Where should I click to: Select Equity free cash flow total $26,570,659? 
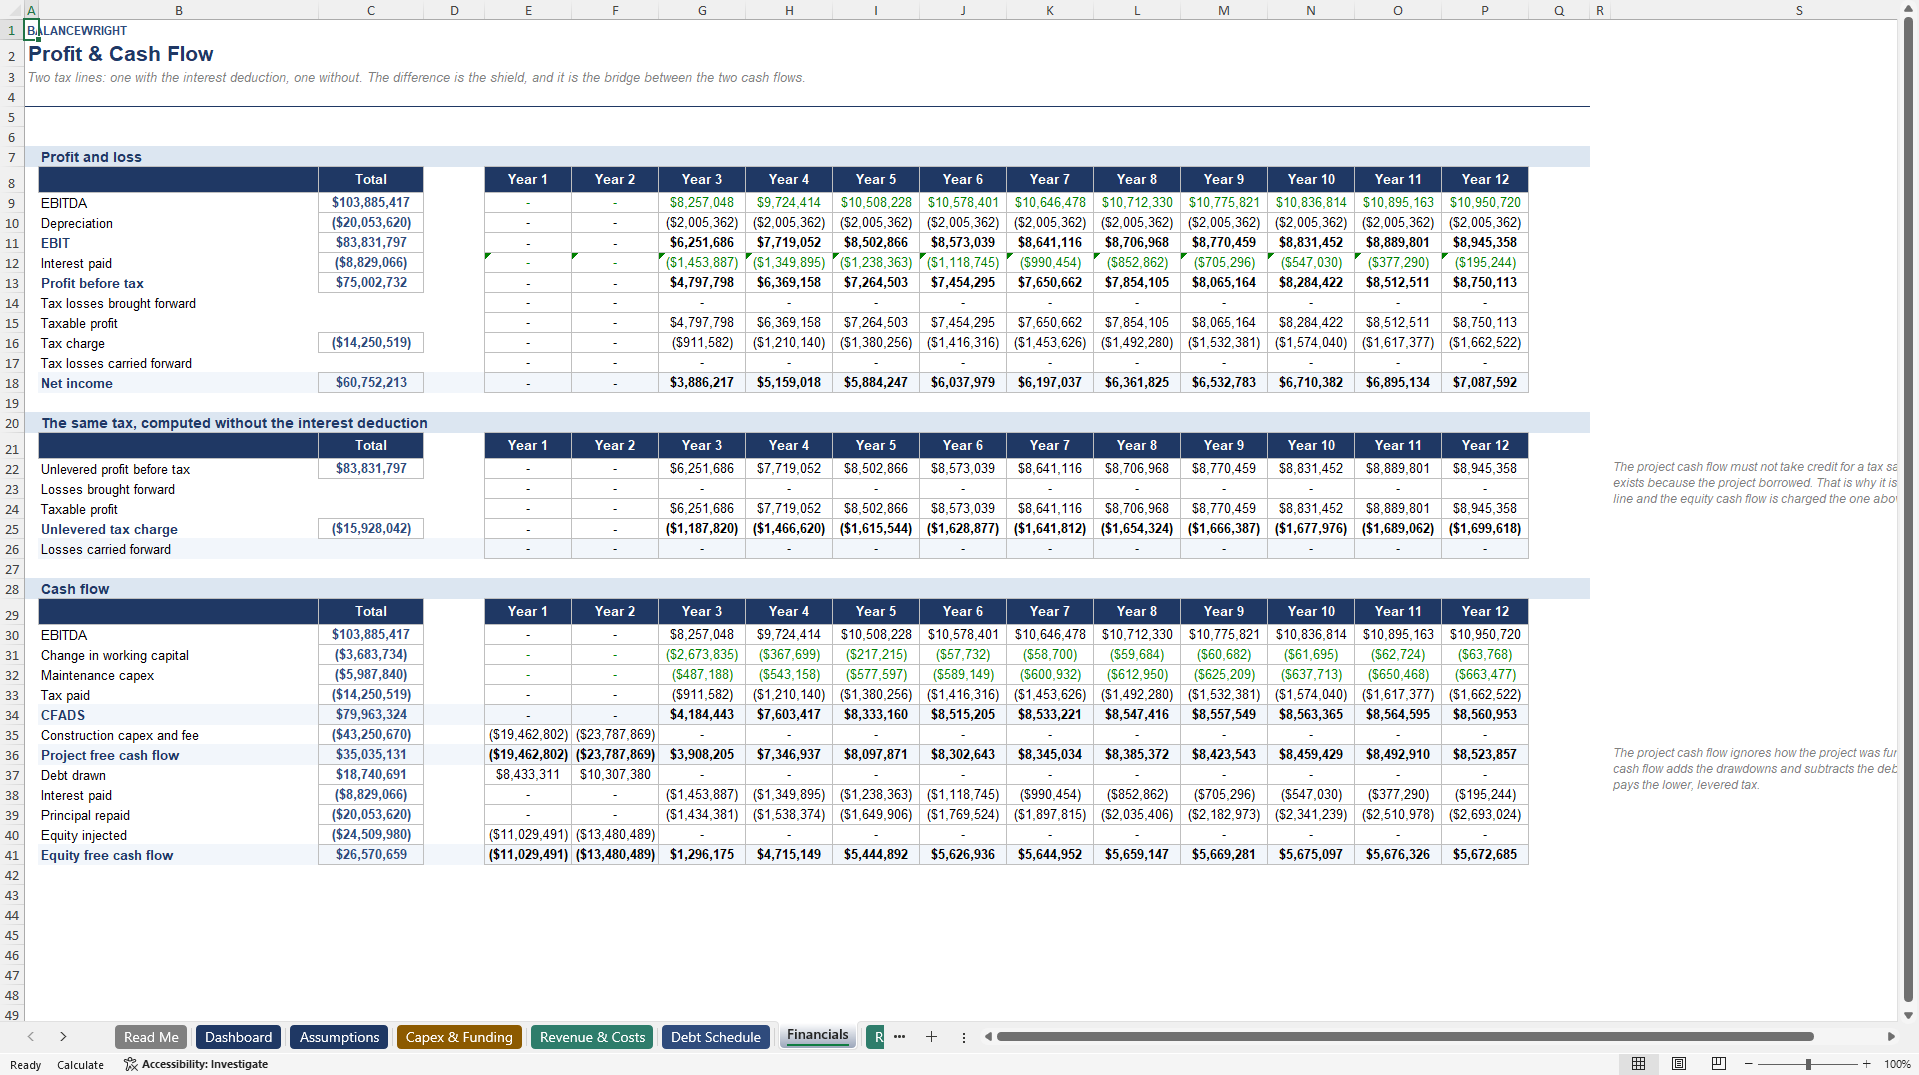(x=371, y=855)
